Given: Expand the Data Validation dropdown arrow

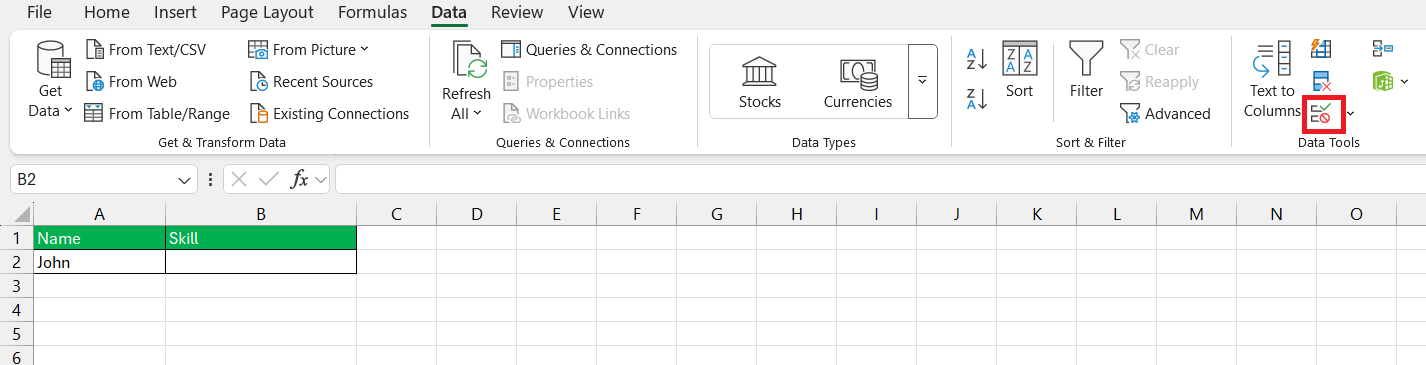Looking at the screenshot, I should coord(1351,113).
